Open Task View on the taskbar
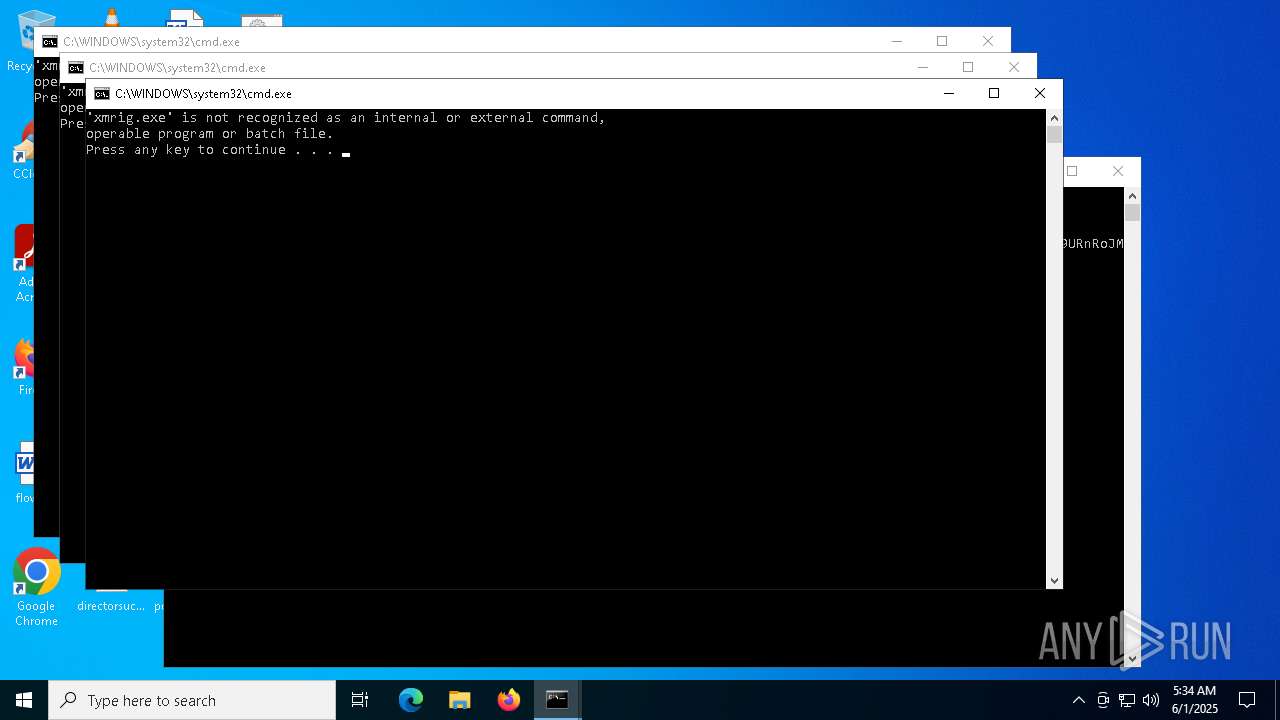Screen dimensions: 1280x720 click(x=360, y=700)
